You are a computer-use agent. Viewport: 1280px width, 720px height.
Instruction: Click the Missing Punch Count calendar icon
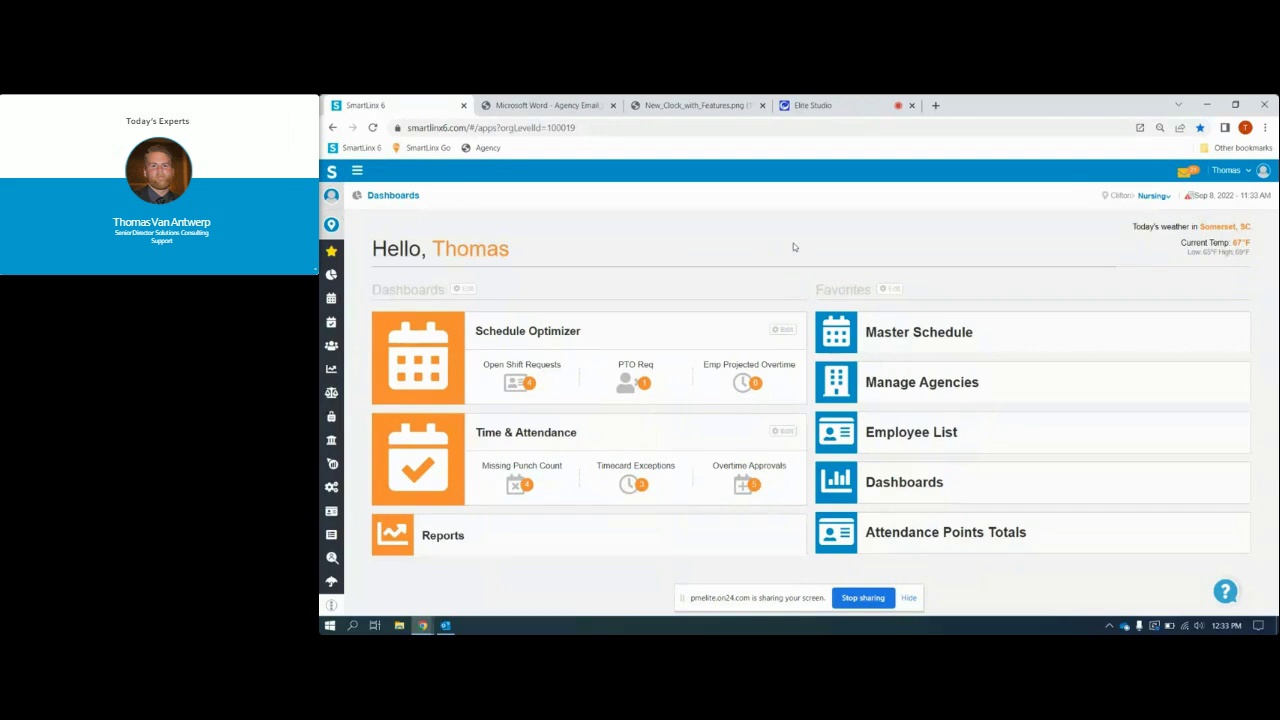click(x=520, y=485)
